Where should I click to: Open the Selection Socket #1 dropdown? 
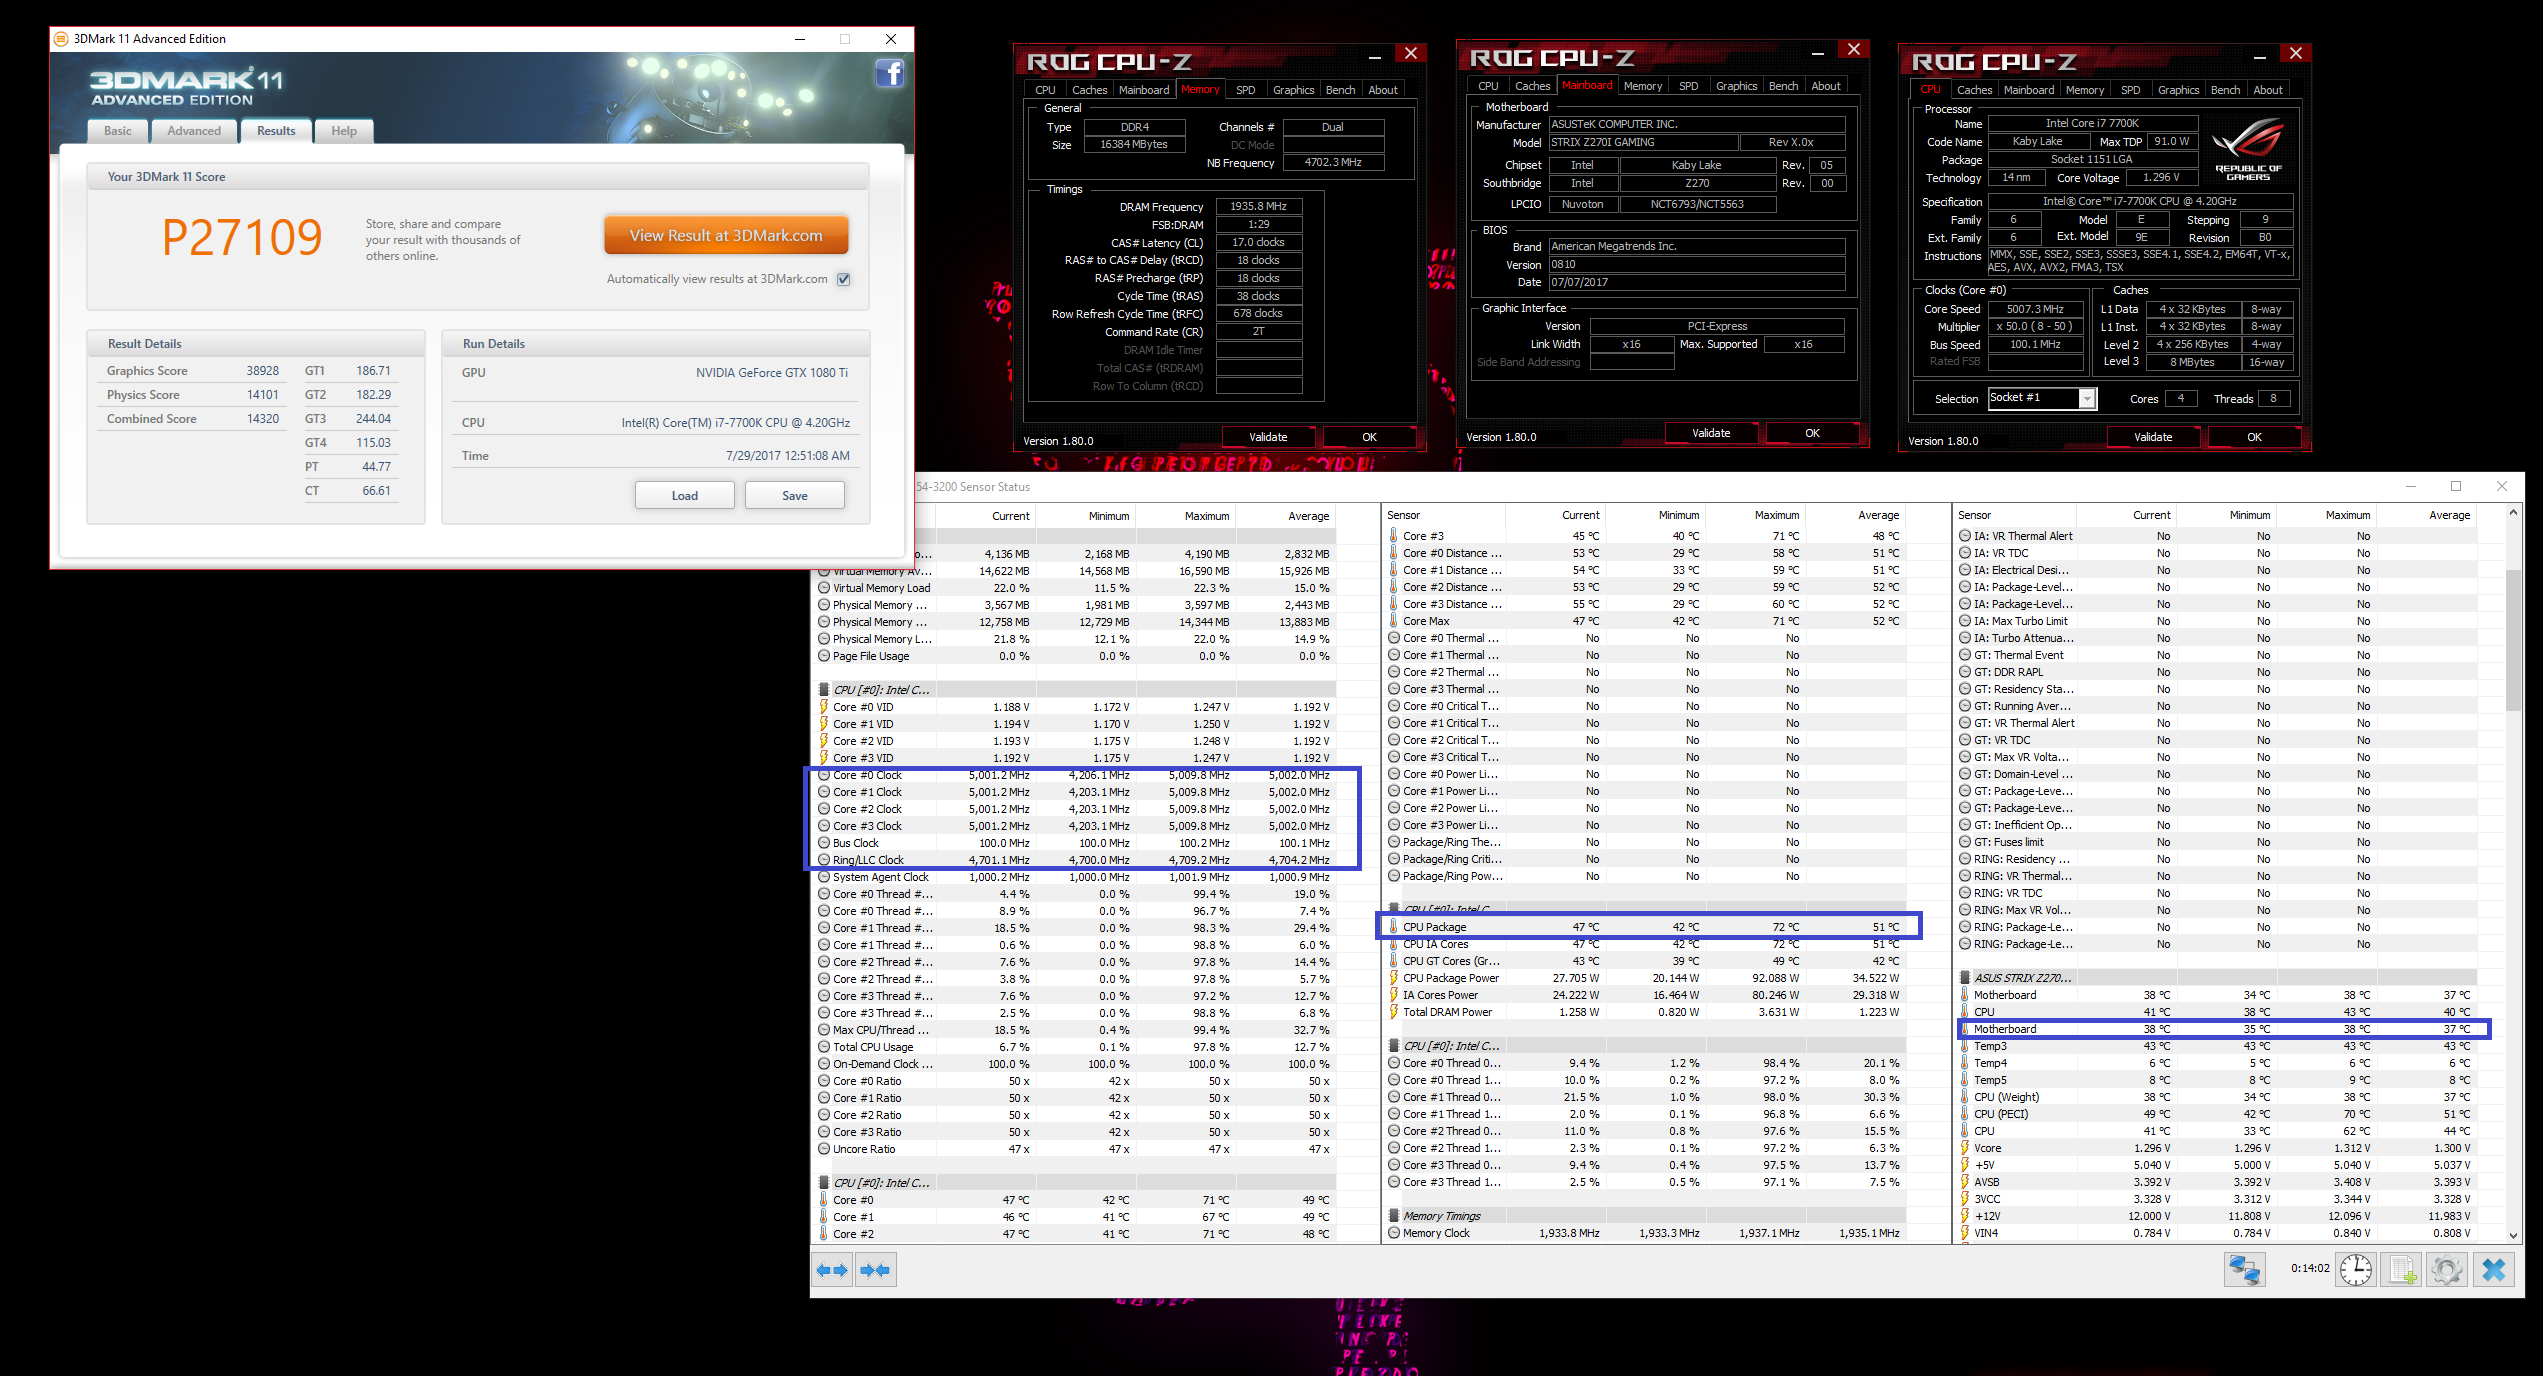[2086, 398]
